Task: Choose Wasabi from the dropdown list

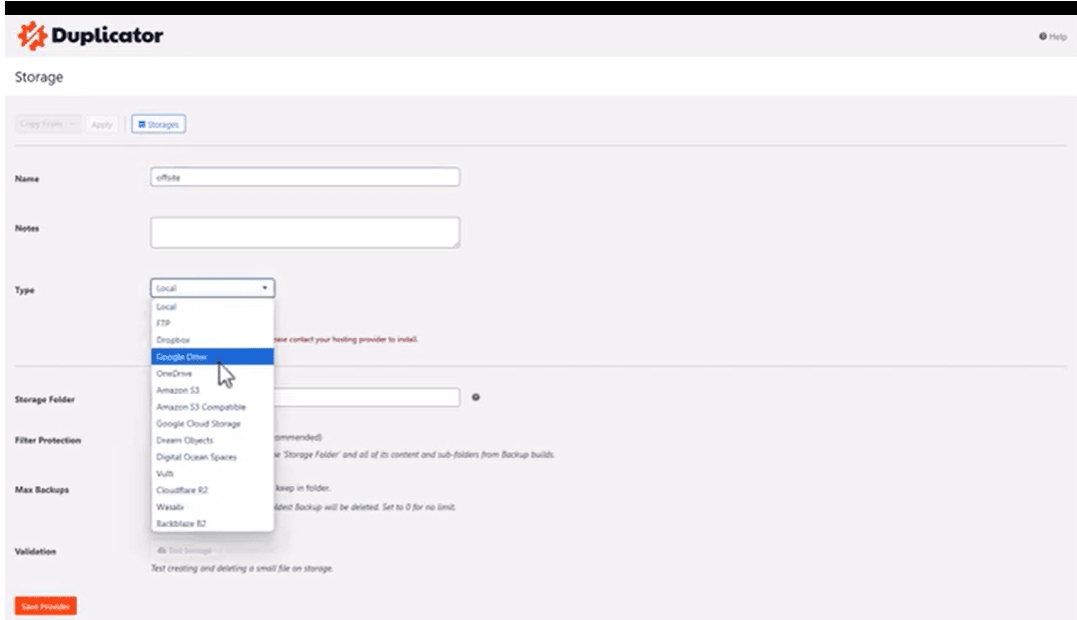Action: [x=170, y=507]
